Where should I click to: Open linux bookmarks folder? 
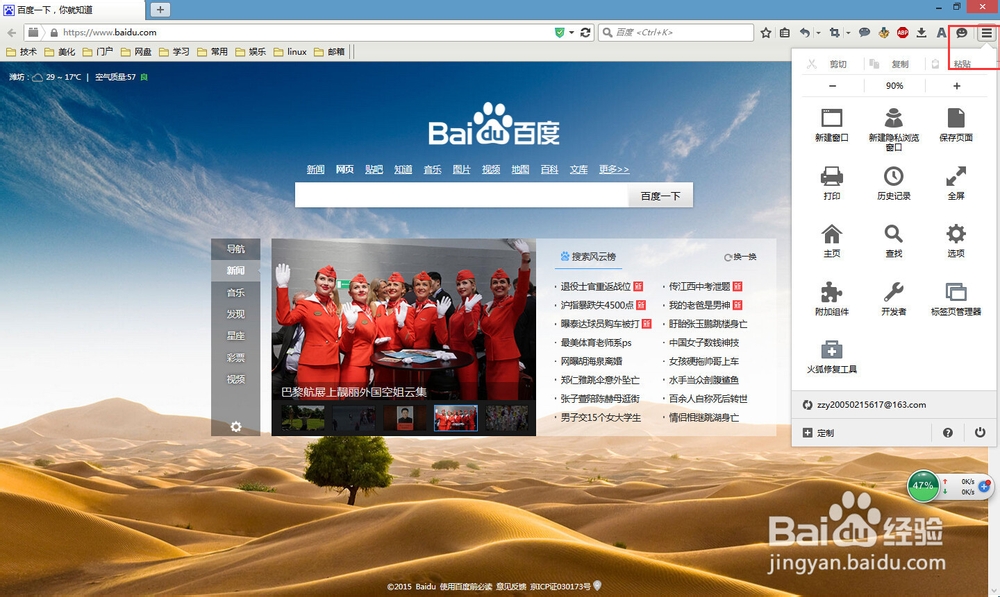click(290, 52)
